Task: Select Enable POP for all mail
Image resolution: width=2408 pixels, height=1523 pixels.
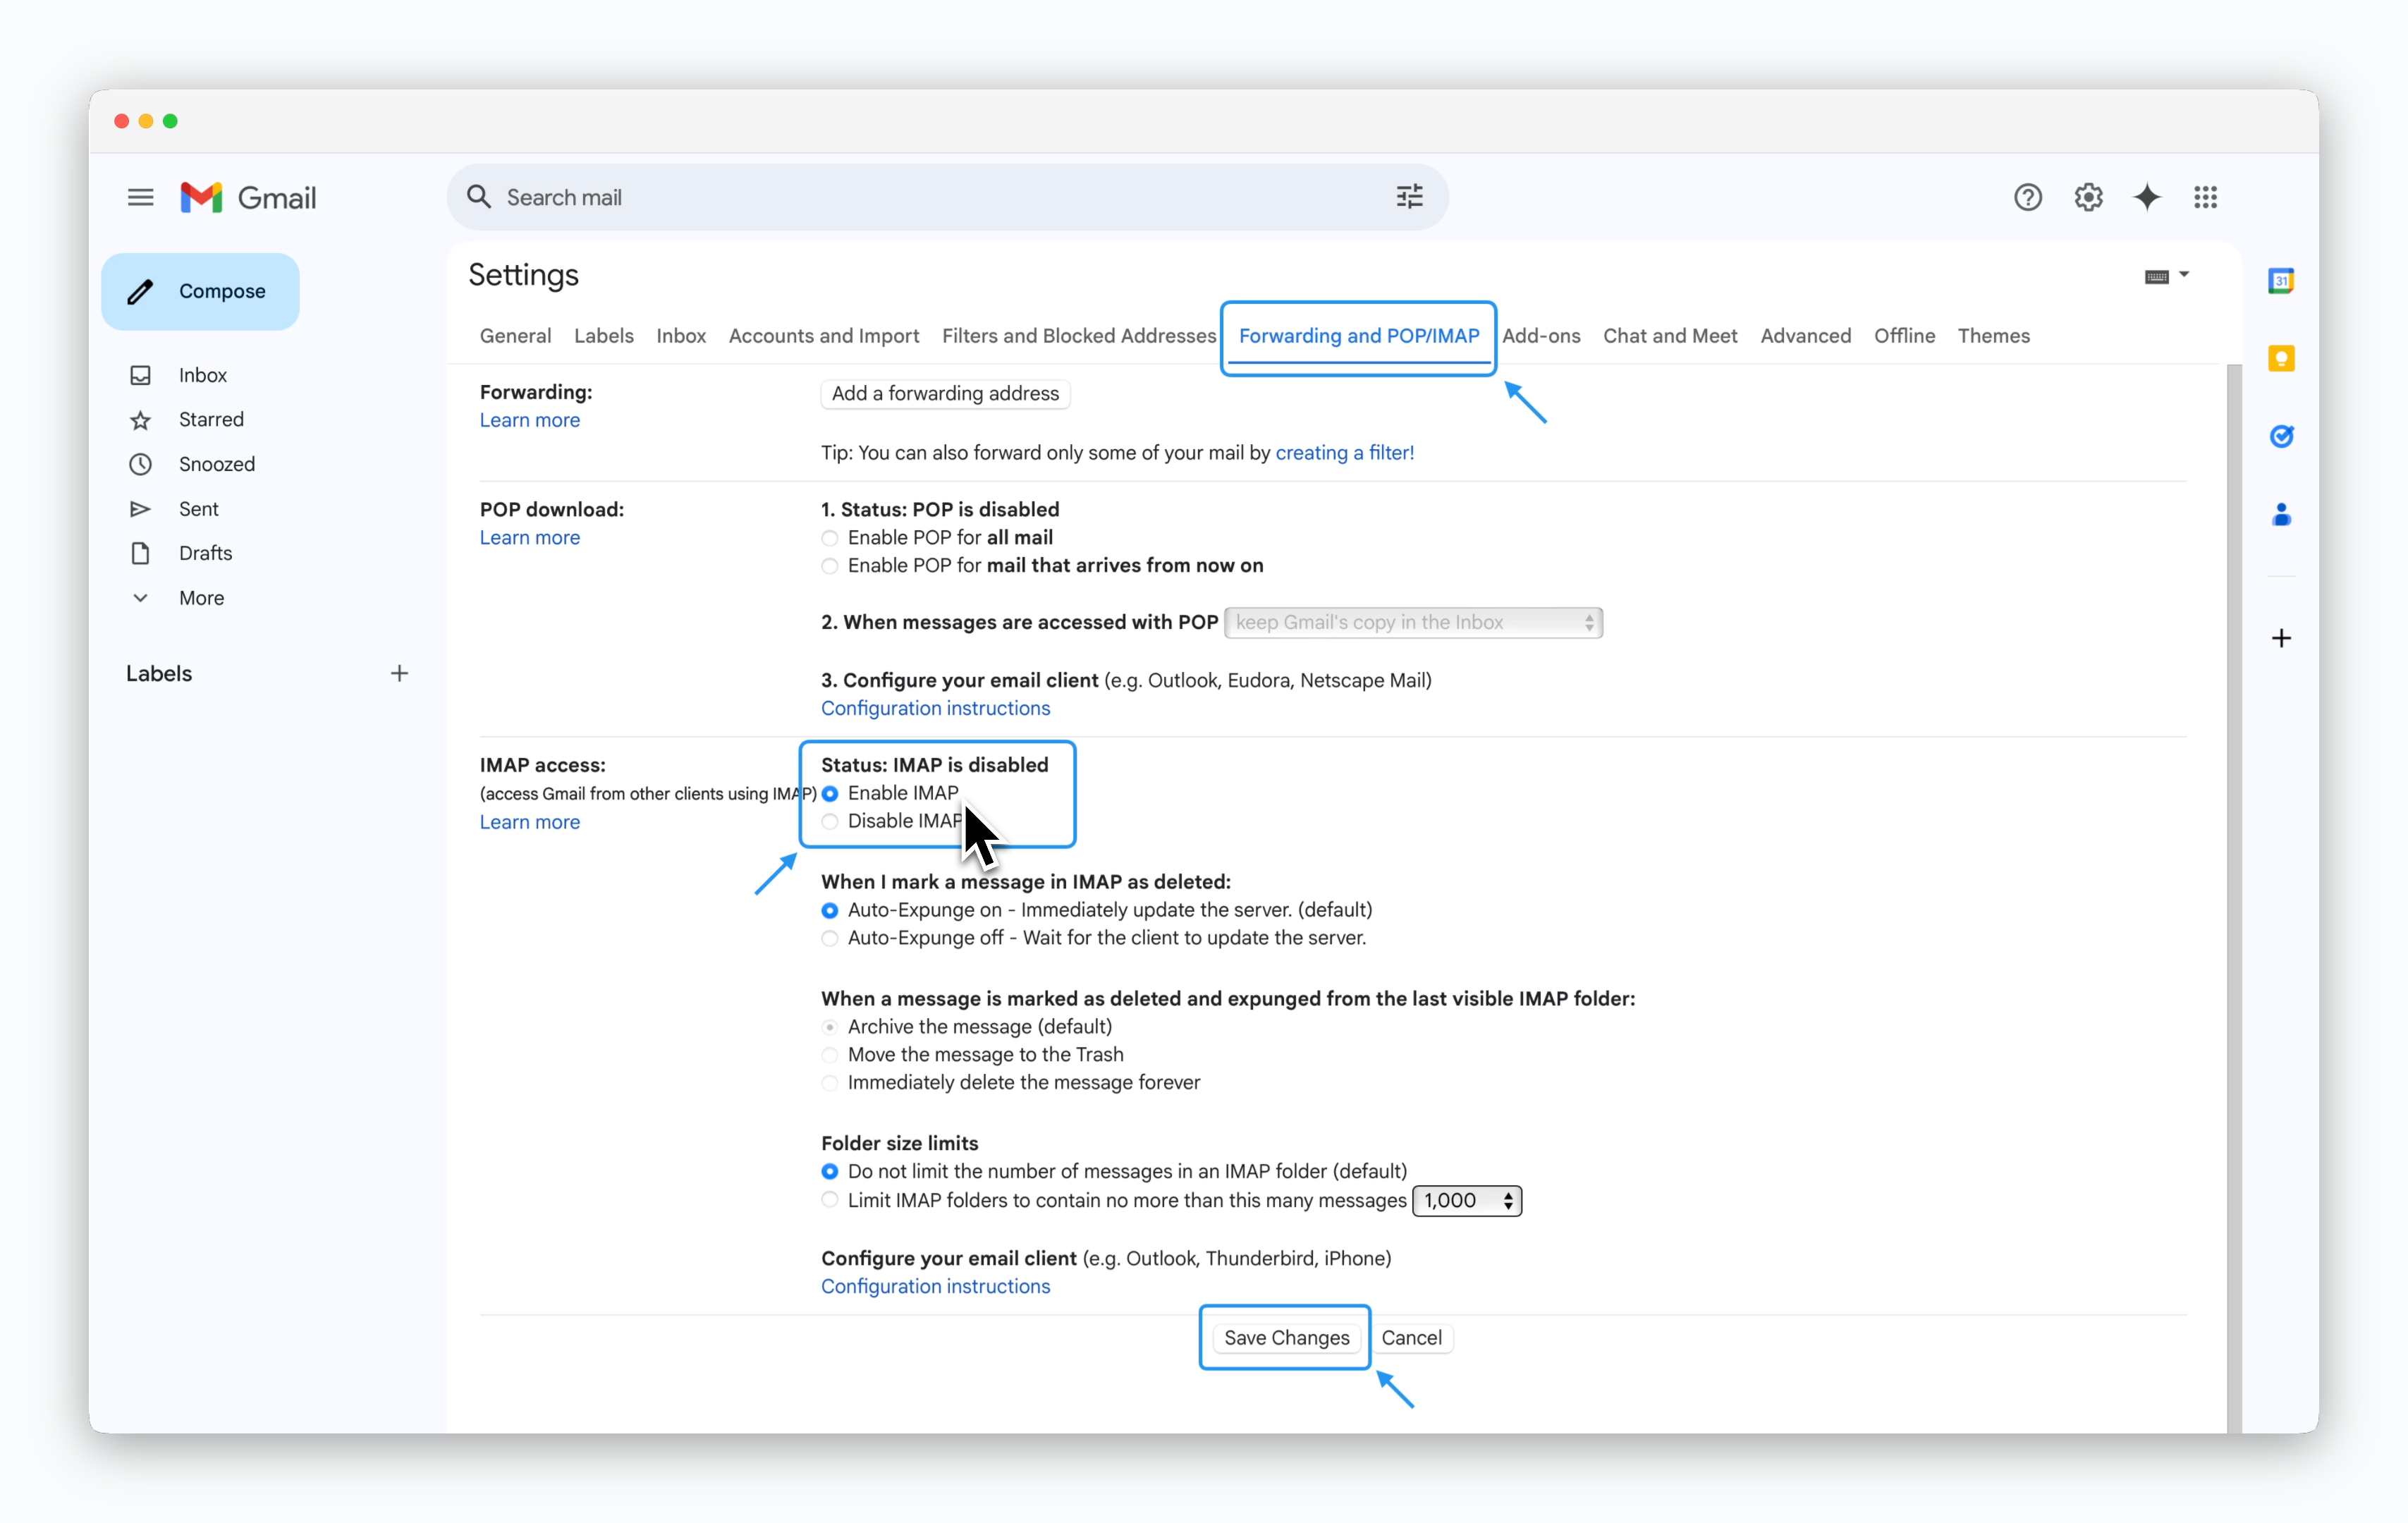Action: coord(829,538)
